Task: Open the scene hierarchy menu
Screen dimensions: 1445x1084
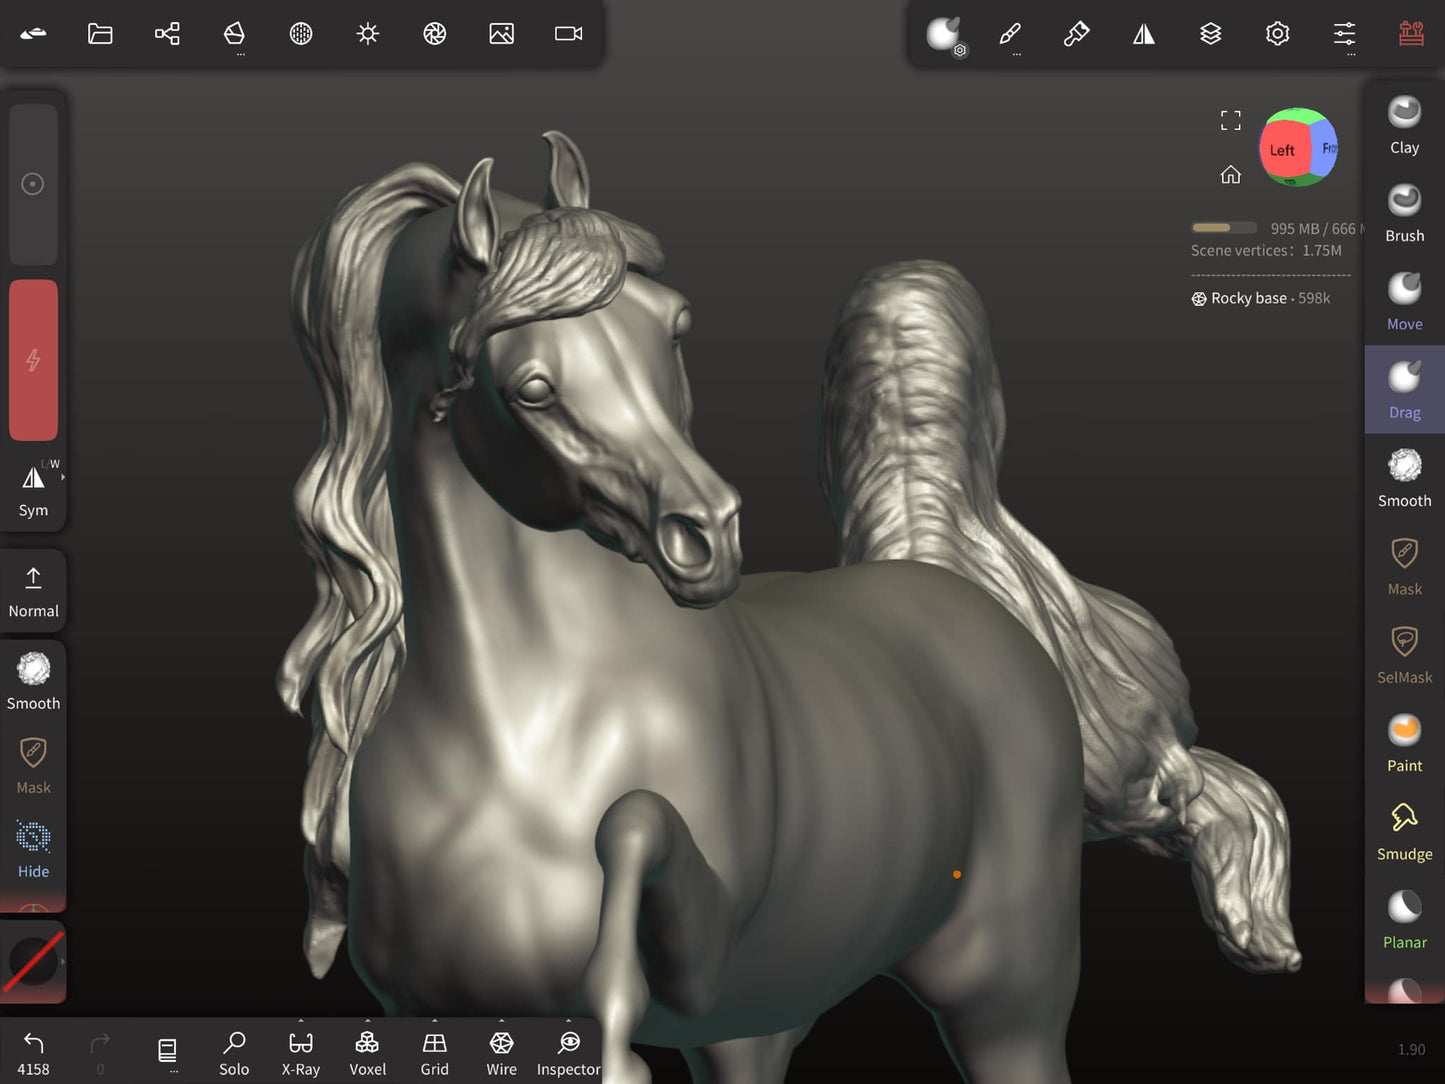Action: pyautogui.click(x=167, y=34)
